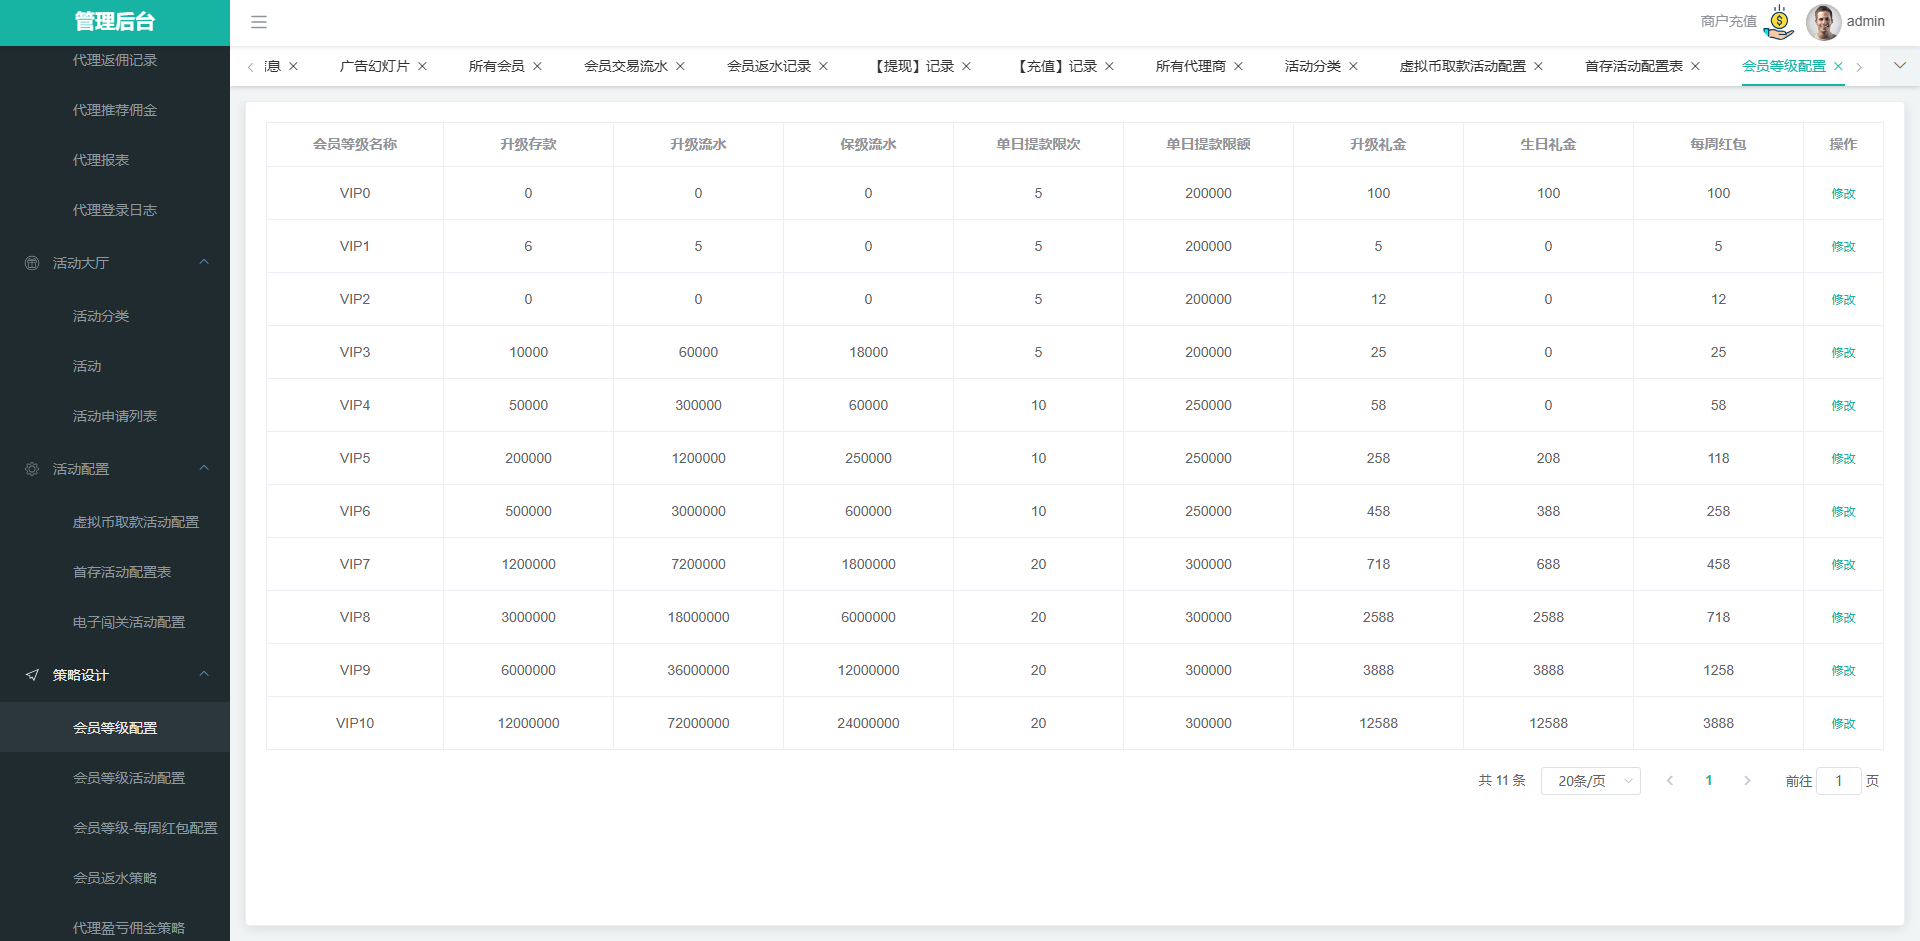The height and width of the screenshot is (941, 1920).
Task: Close the 广告幻灯片 tab with its X
Action: coord(422,66)
